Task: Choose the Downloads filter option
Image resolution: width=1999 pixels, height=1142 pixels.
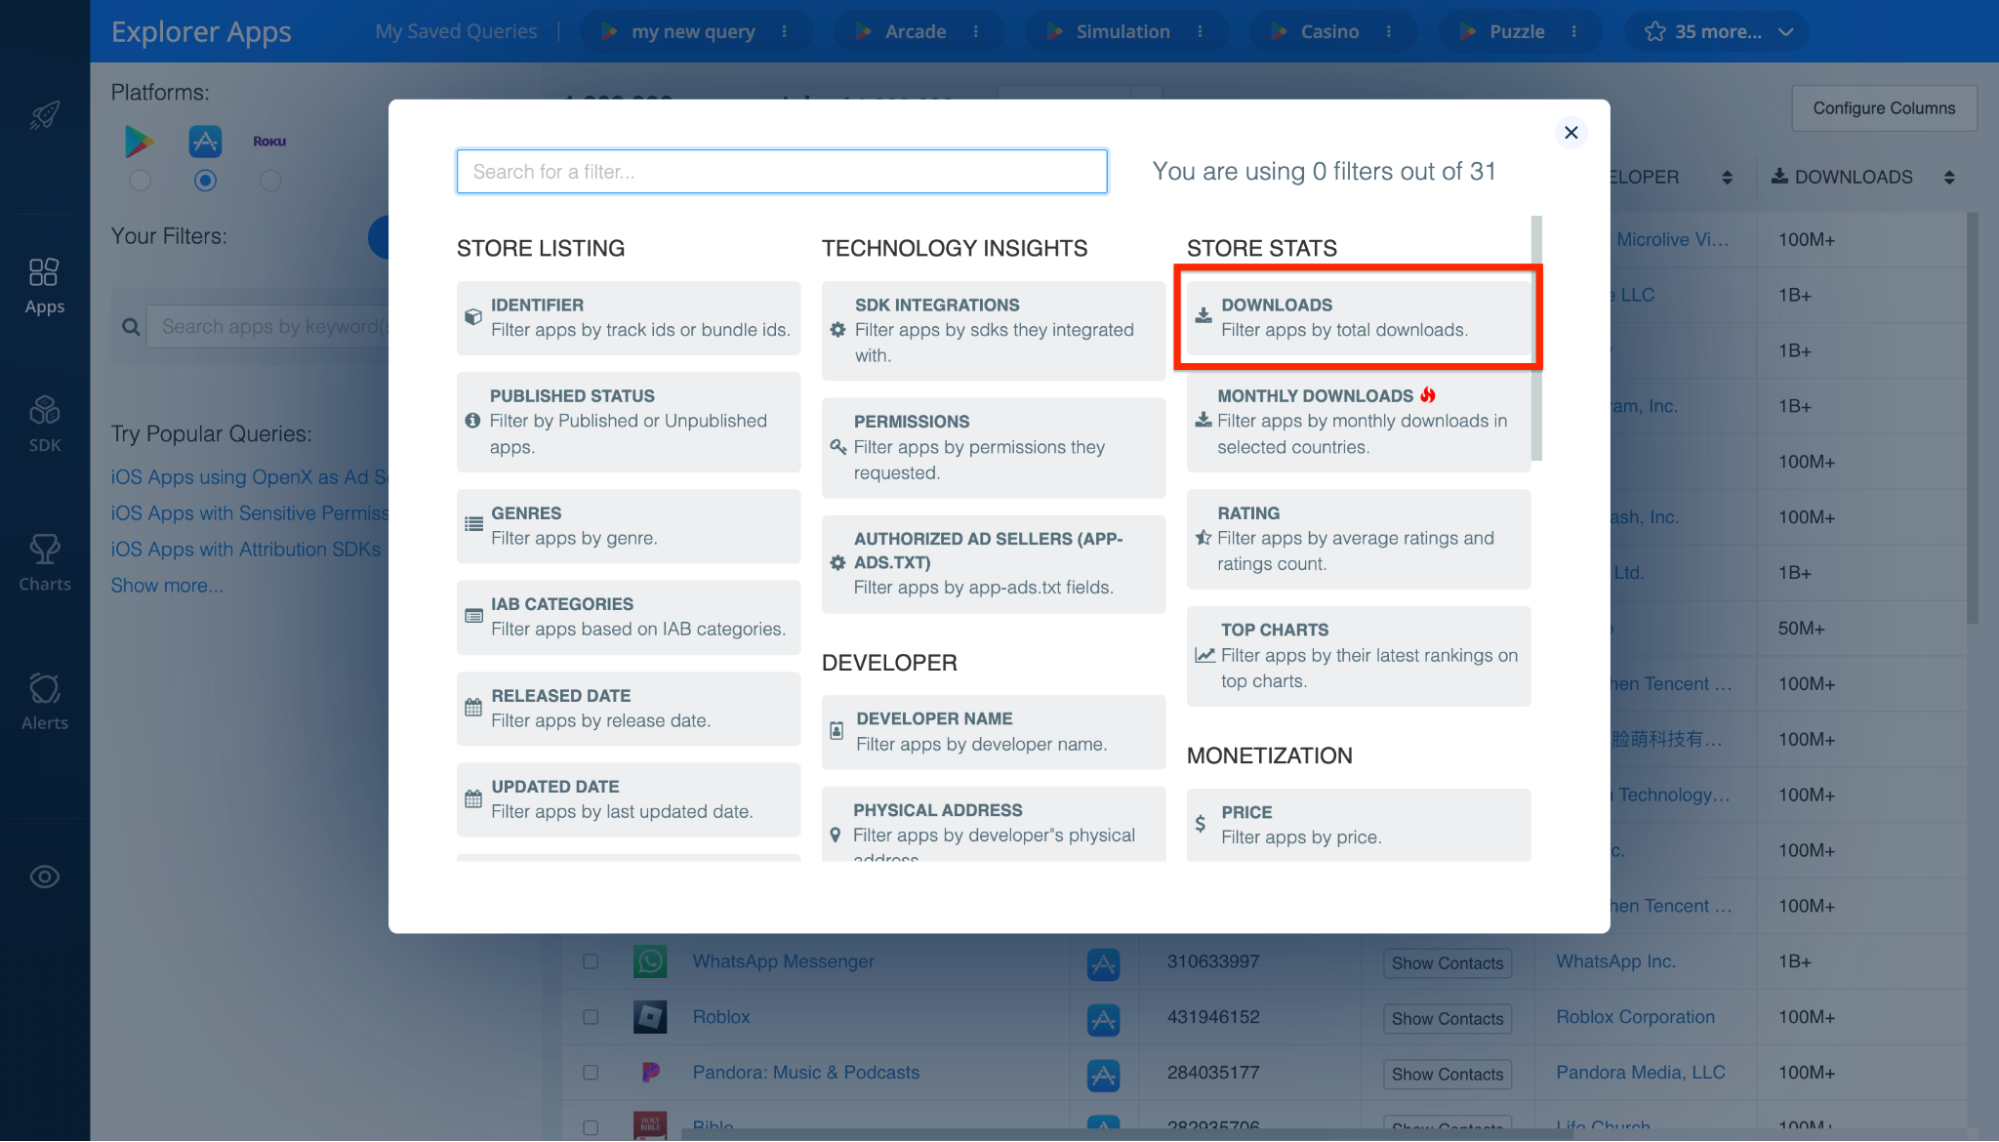Action: pyautogui.click(x=1357, y=317)
